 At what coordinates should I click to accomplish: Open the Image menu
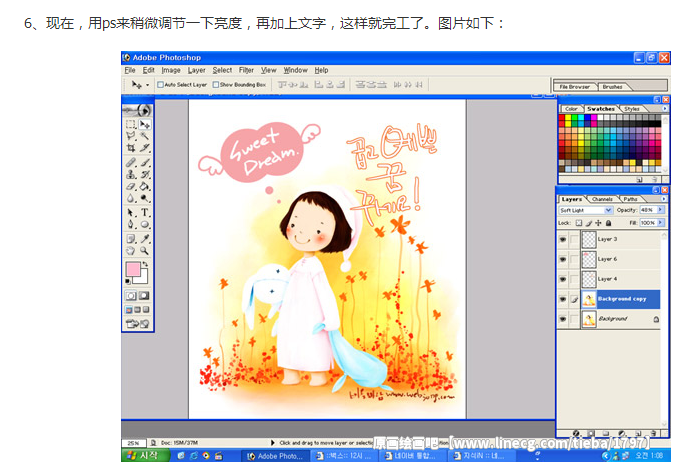[x=171, y=70]
